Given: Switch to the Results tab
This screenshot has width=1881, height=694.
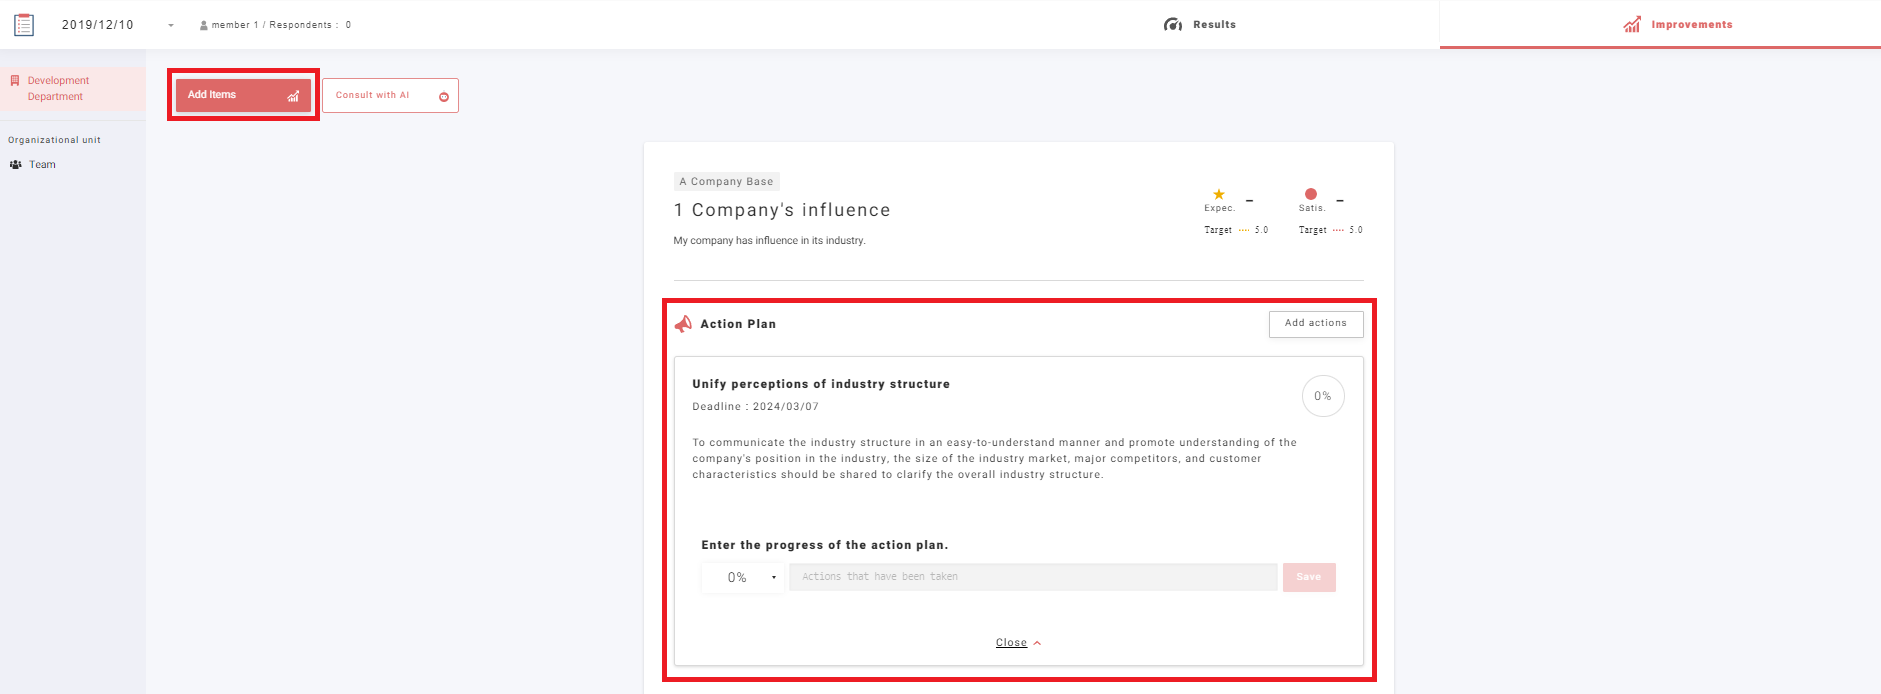Looking at the screenshot, I should 1200,25.
